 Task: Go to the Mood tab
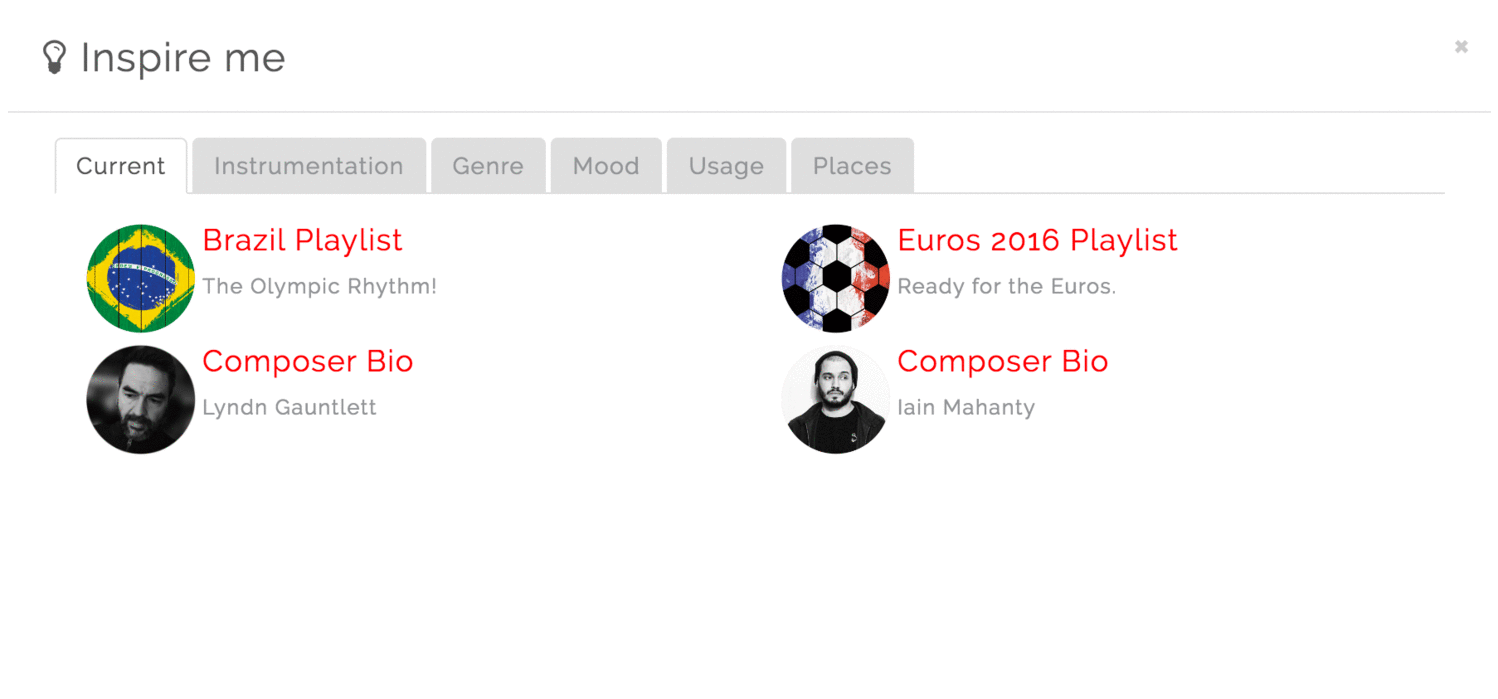tap(606, 166)
